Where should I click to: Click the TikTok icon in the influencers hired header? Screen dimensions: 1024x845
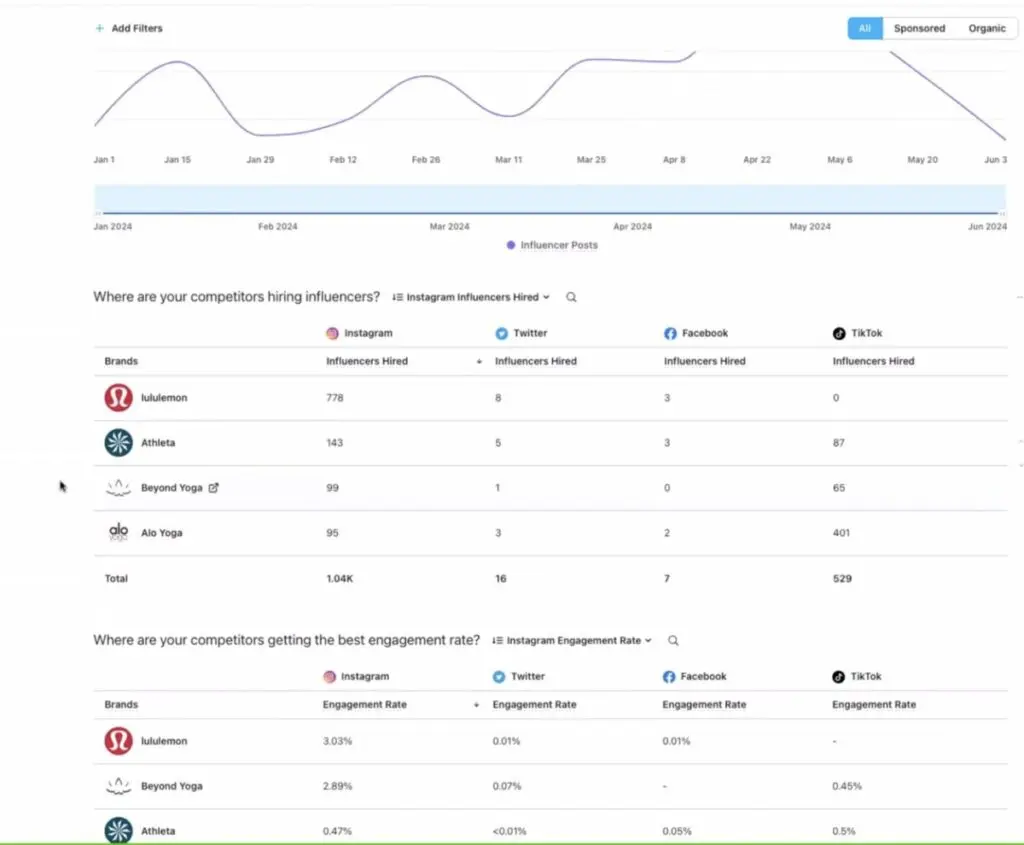839,333
